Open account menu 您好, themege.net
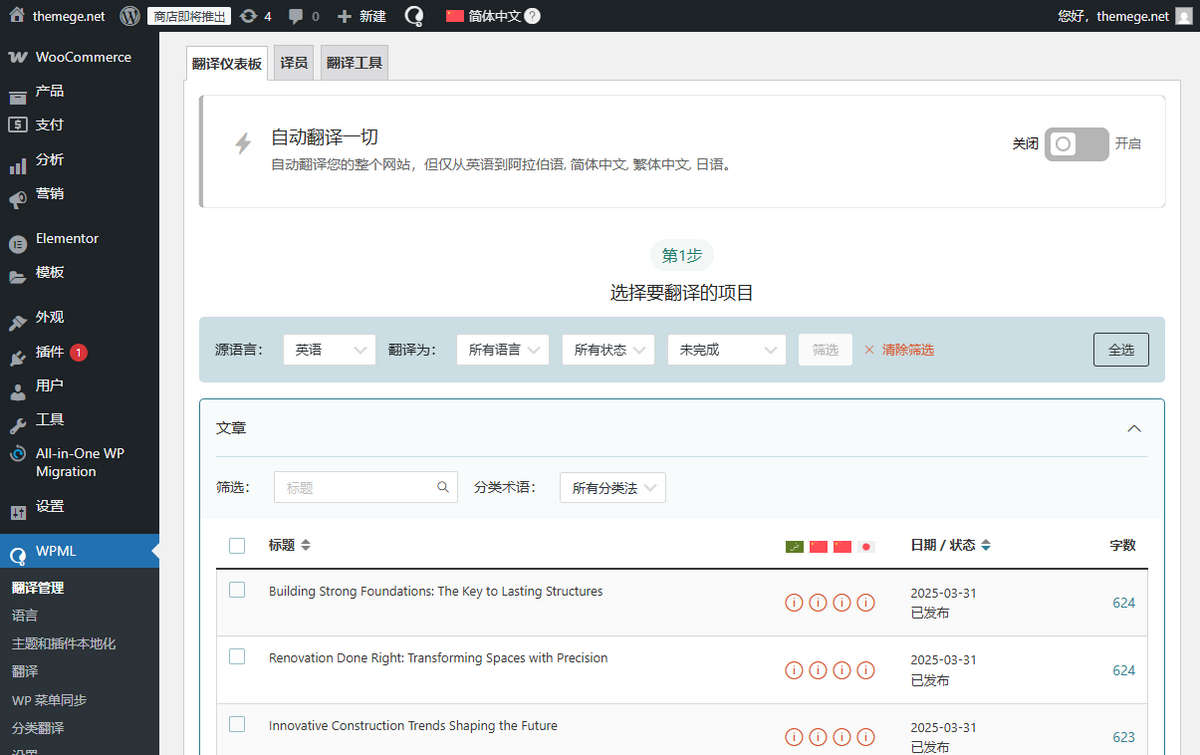The height and width of the screenshot is (755, 1200). click(x=1124, y=16)
